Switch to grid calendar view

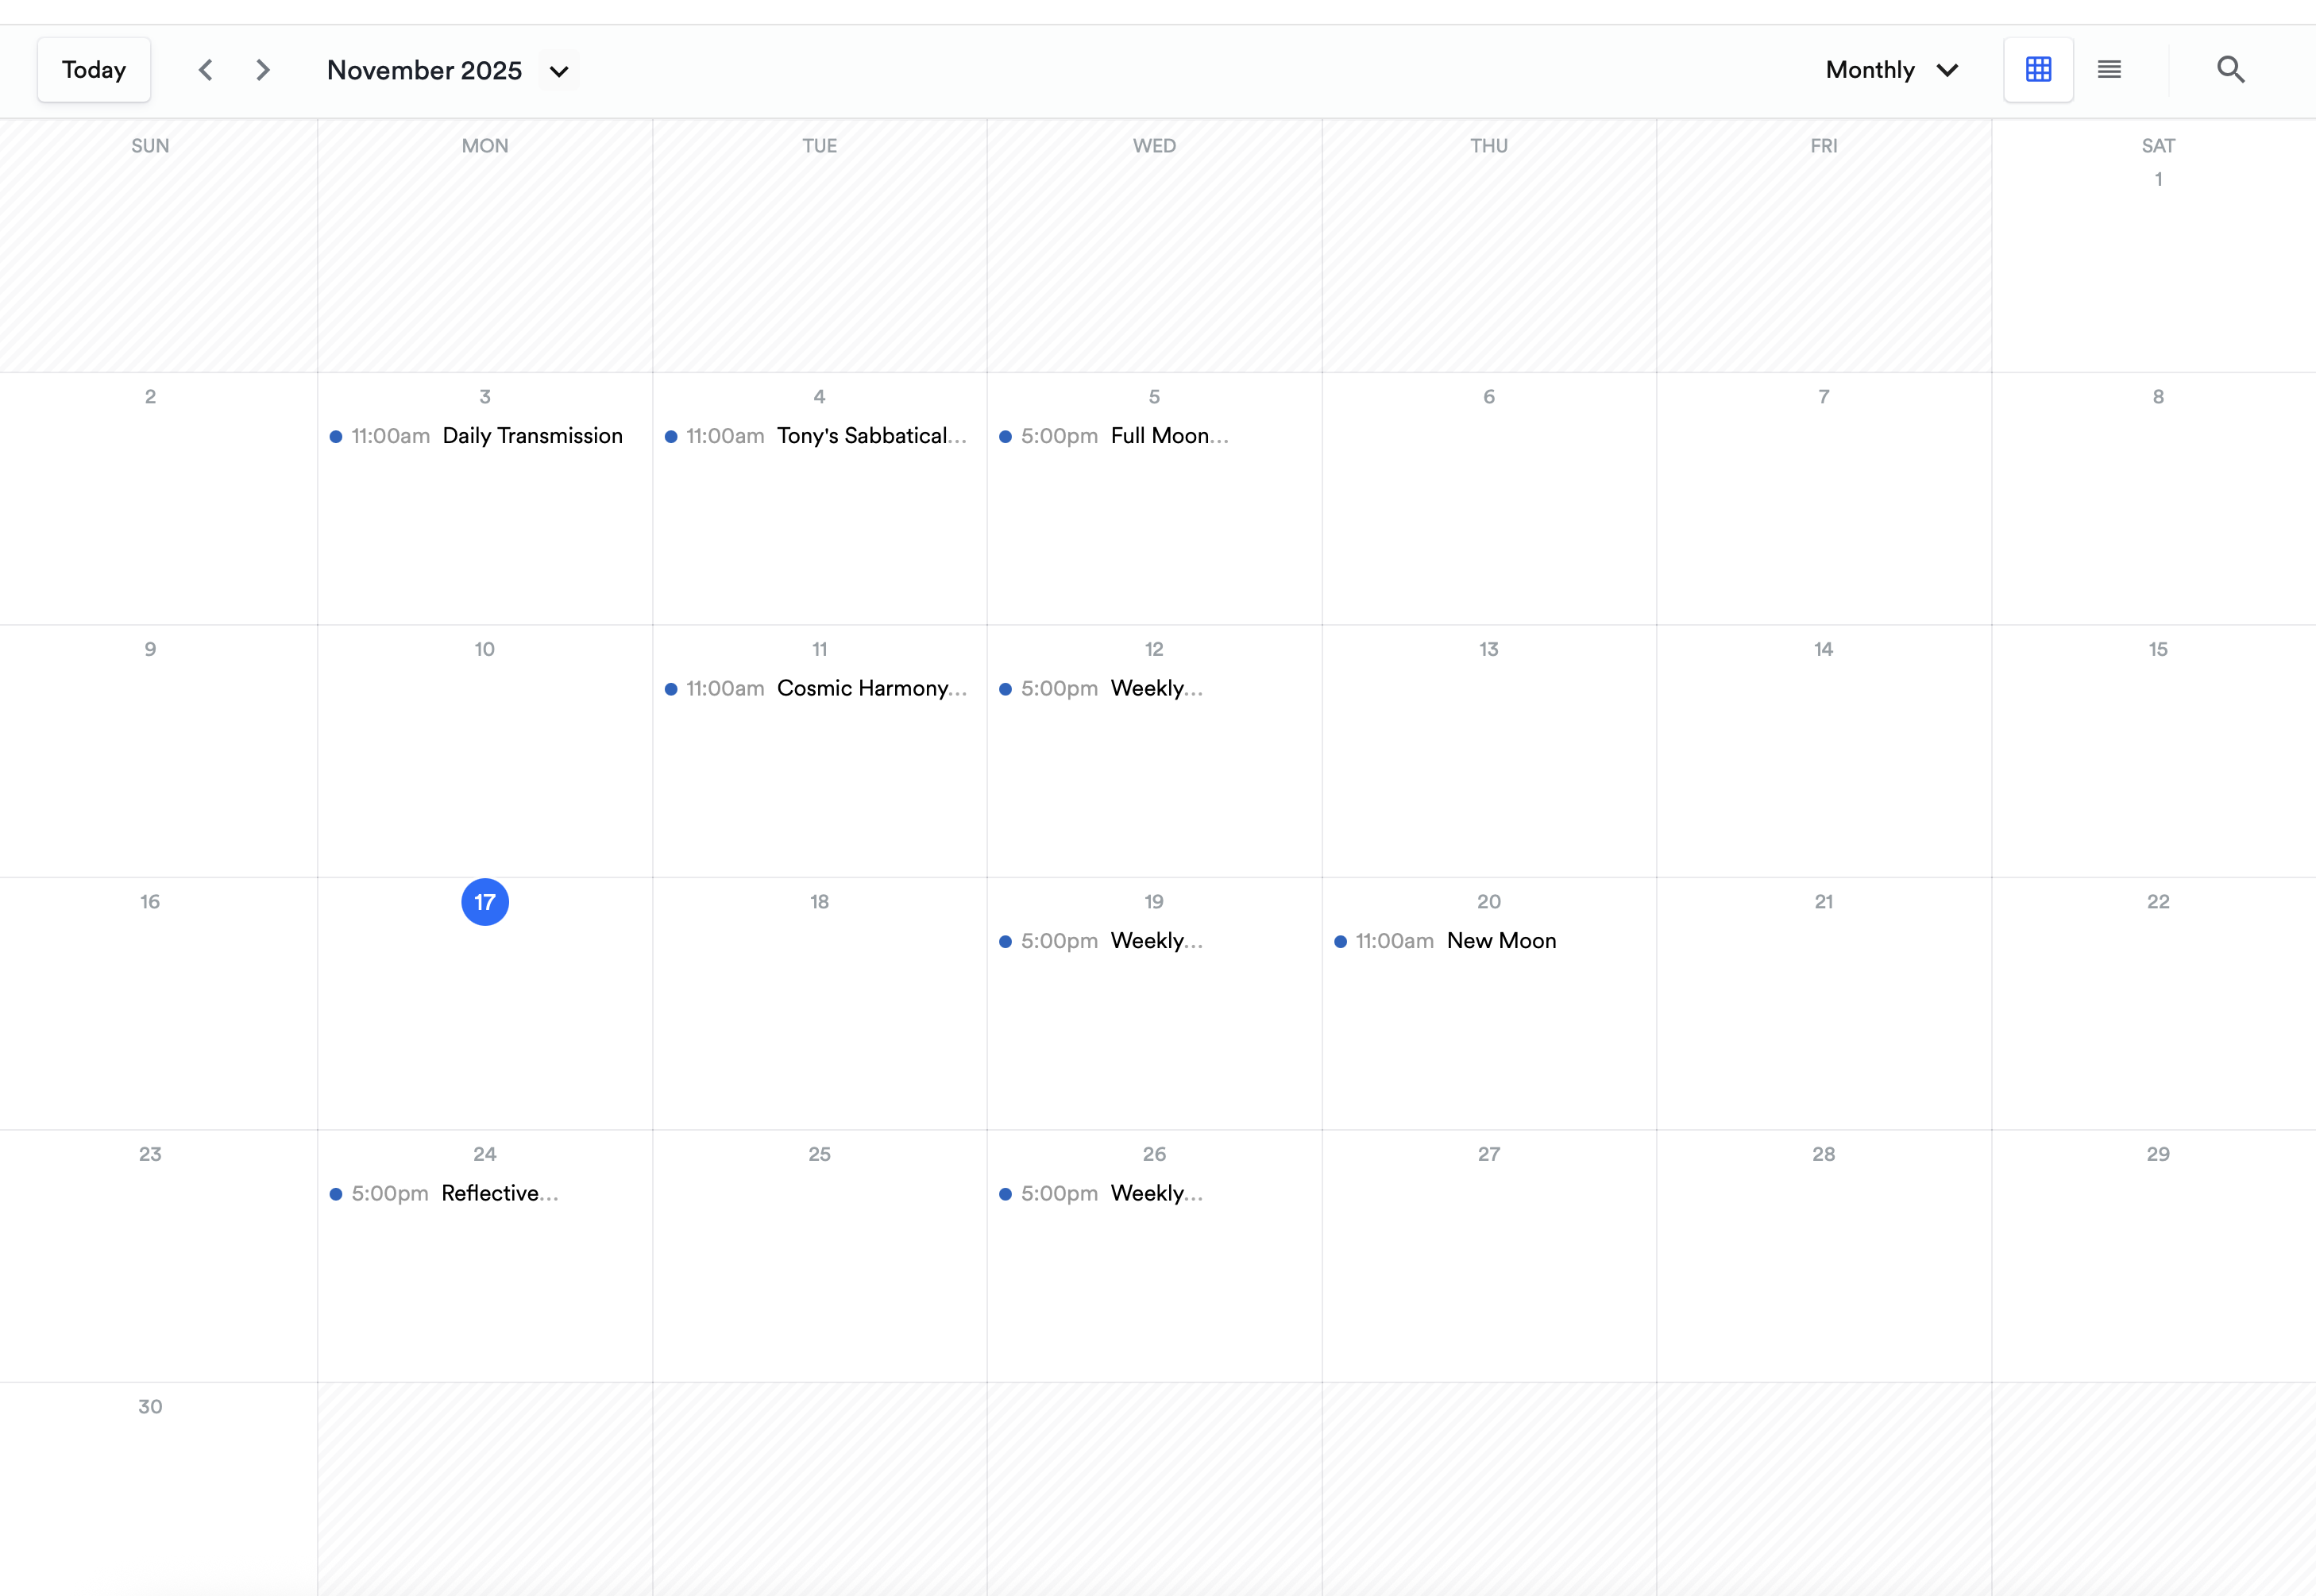click(x=2037, y=70)
